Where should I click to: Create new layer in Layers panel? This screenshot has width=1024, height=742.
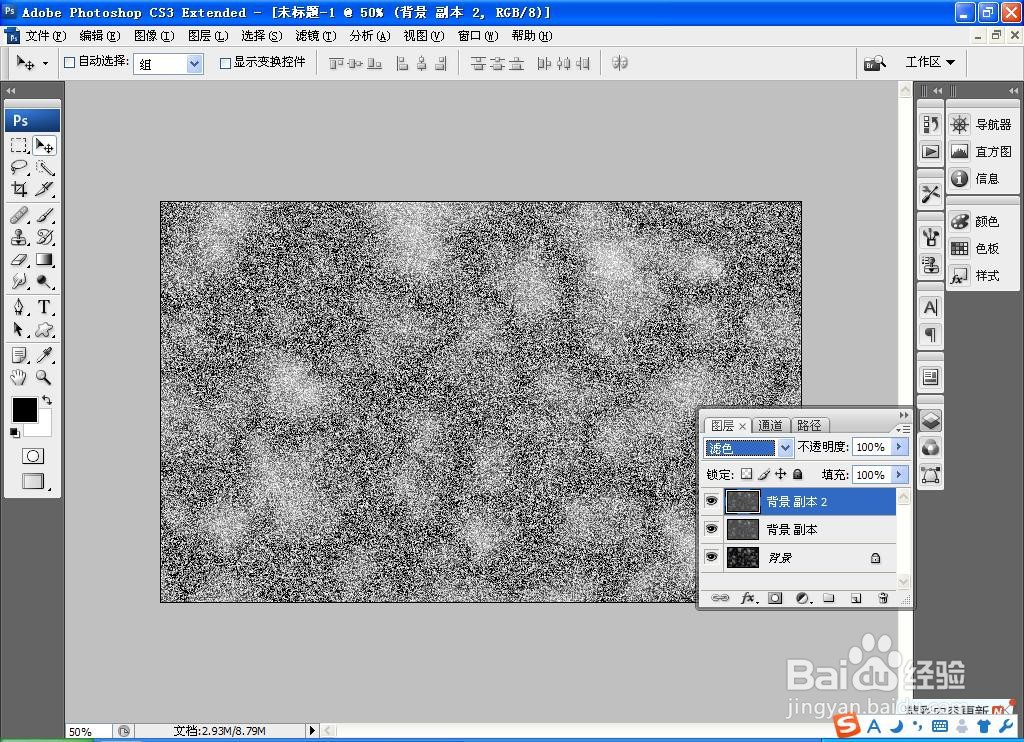[x=856, y=598]
